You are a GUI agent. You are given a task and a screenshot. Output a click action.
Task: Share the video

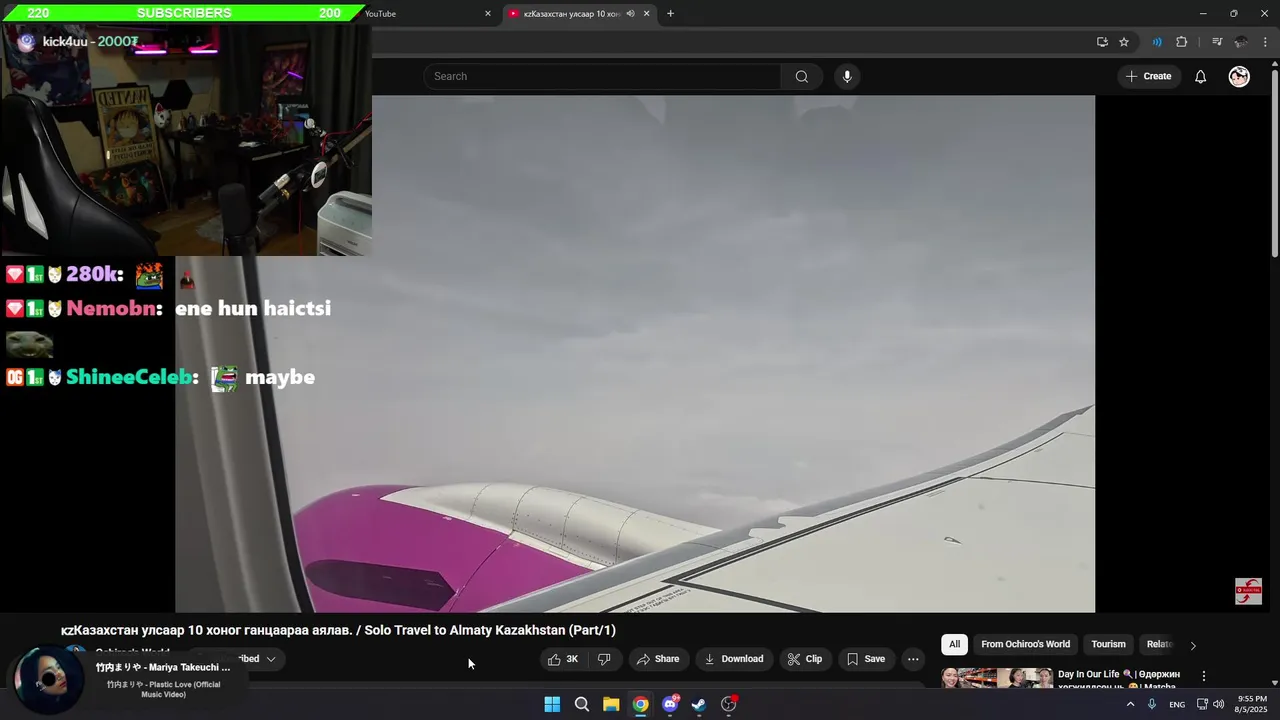click(x=658, y=659)
